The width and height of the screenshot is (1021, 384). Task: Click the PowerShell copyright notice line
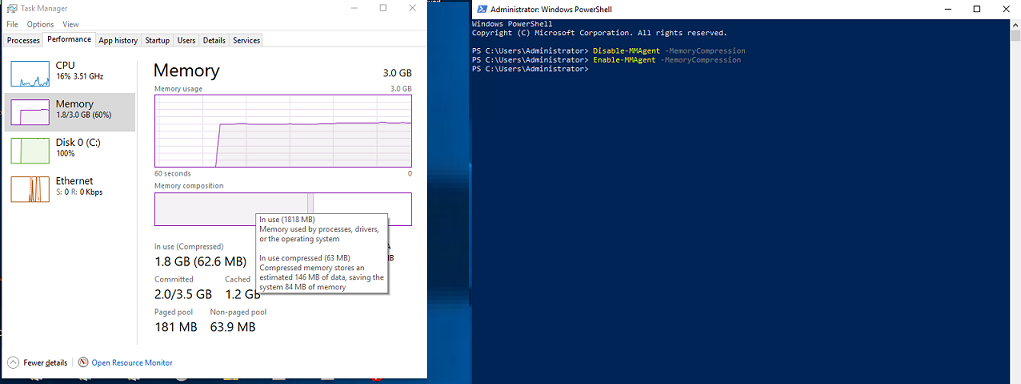pyautogui.click(x=599, y=33)
